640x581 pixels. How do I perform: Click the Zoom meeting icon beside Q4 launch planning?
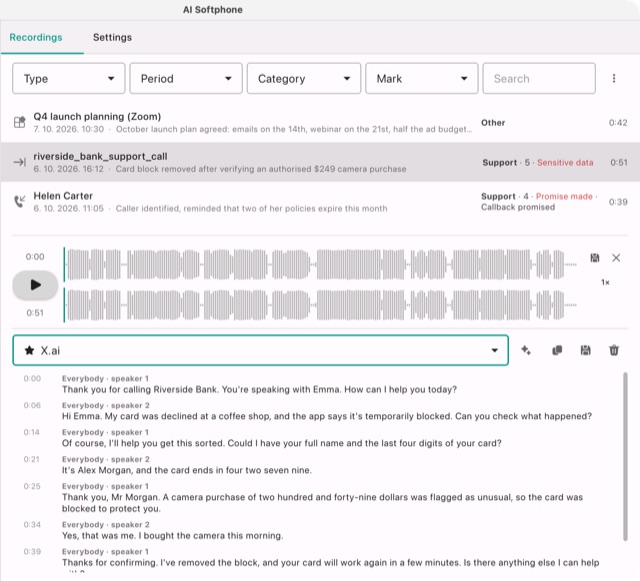pyautogui.click(x=20, y=122)
